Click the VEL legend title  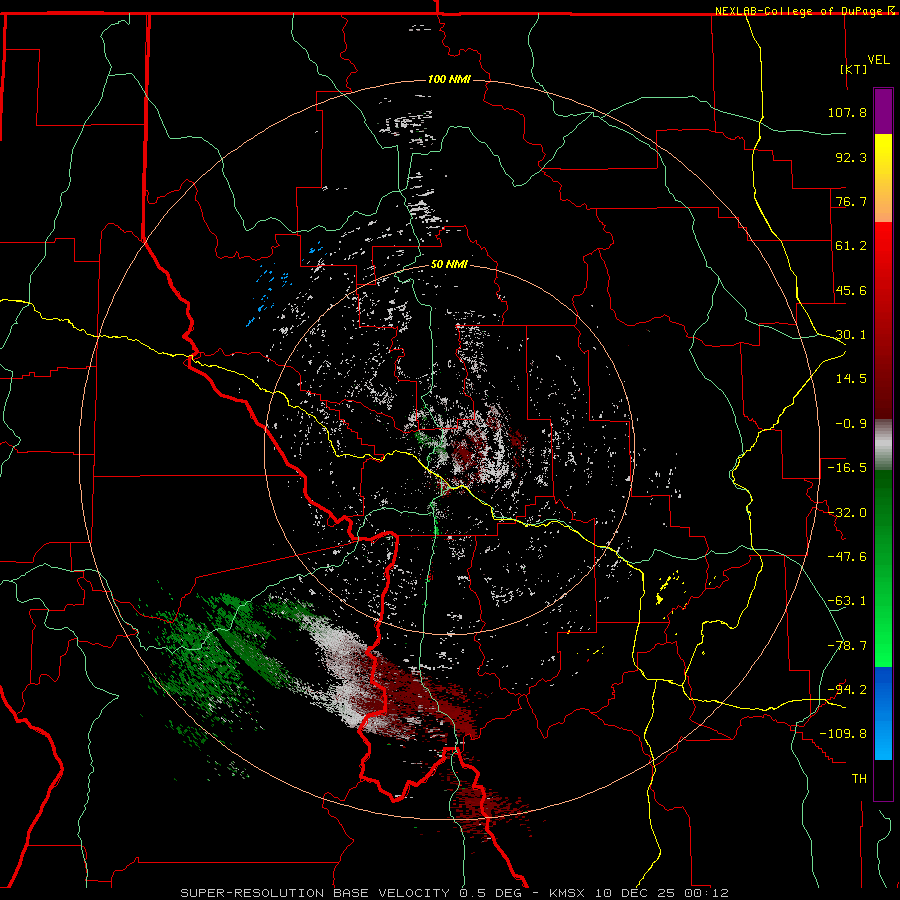click(878, 60)
